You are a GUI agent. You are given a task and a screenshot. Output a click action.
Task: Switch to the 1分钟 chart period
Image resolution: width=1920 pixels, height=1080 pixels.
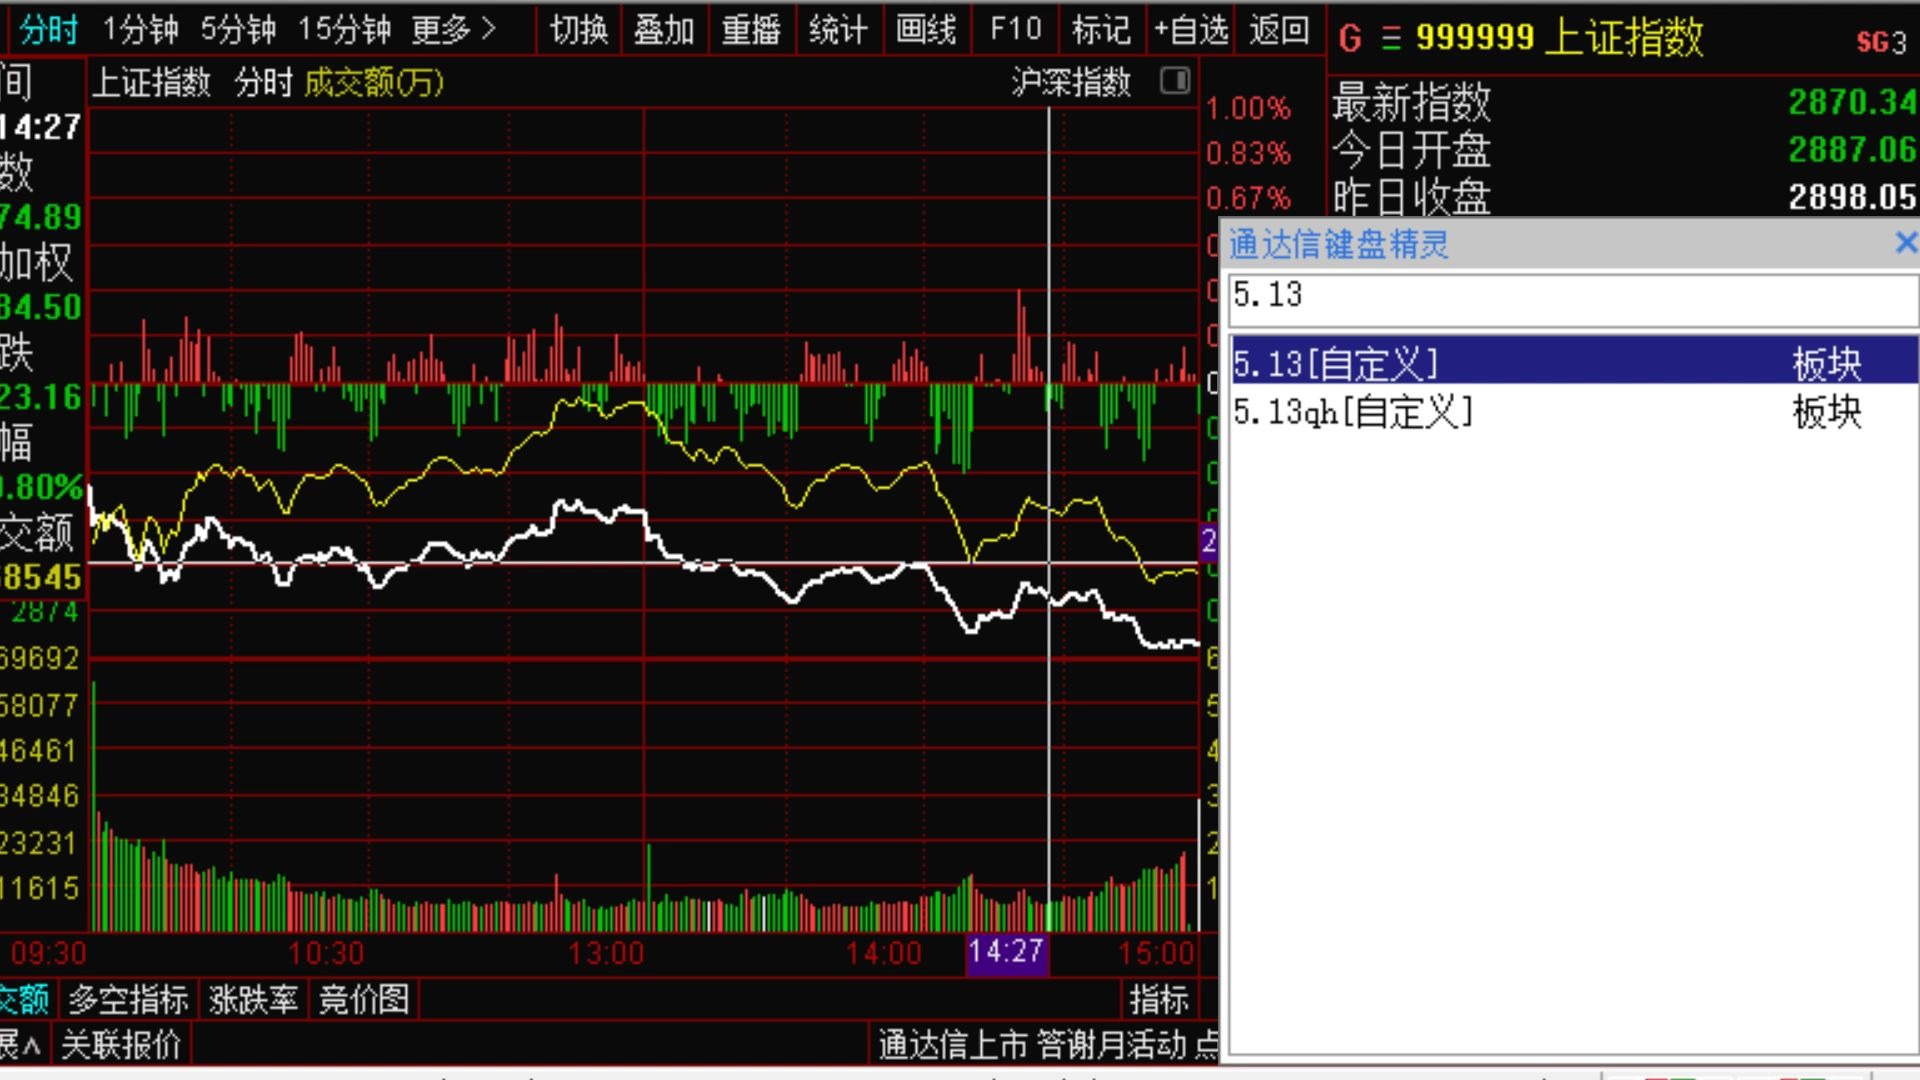(140, 30)
